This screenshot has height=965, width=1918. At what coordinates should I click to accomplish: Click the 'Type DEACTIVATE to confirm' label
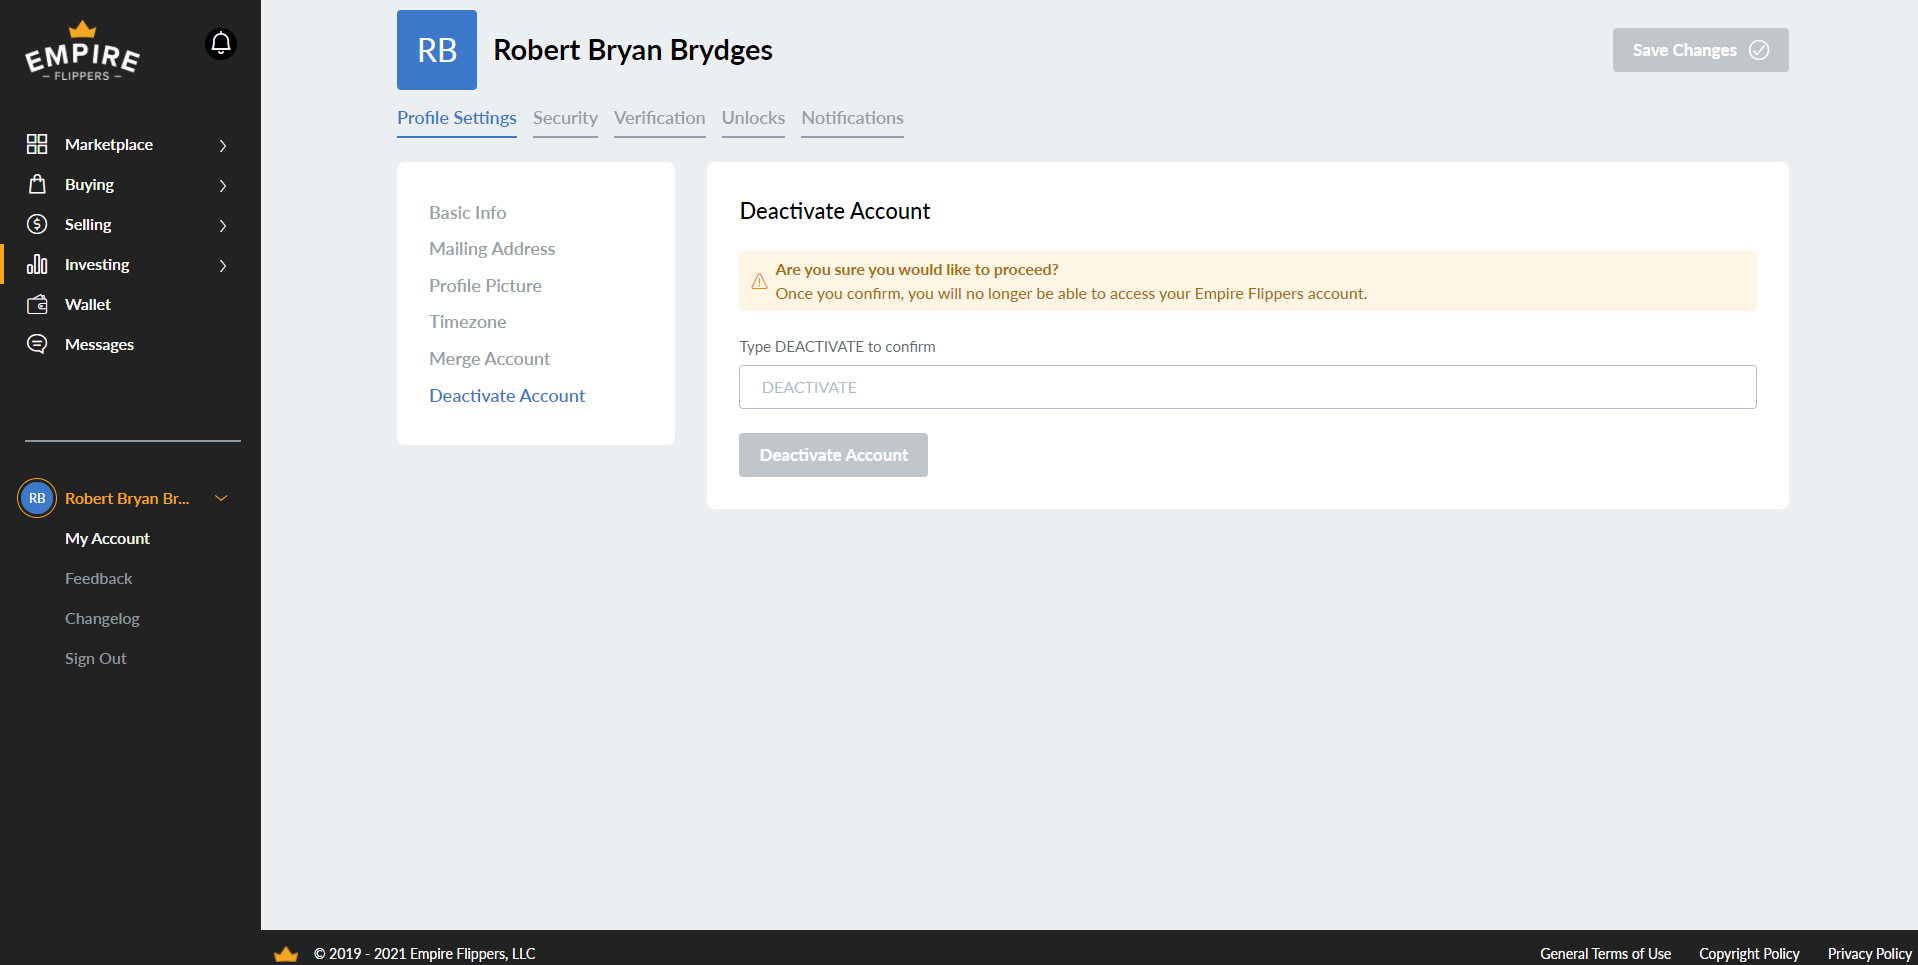(837, 346)
